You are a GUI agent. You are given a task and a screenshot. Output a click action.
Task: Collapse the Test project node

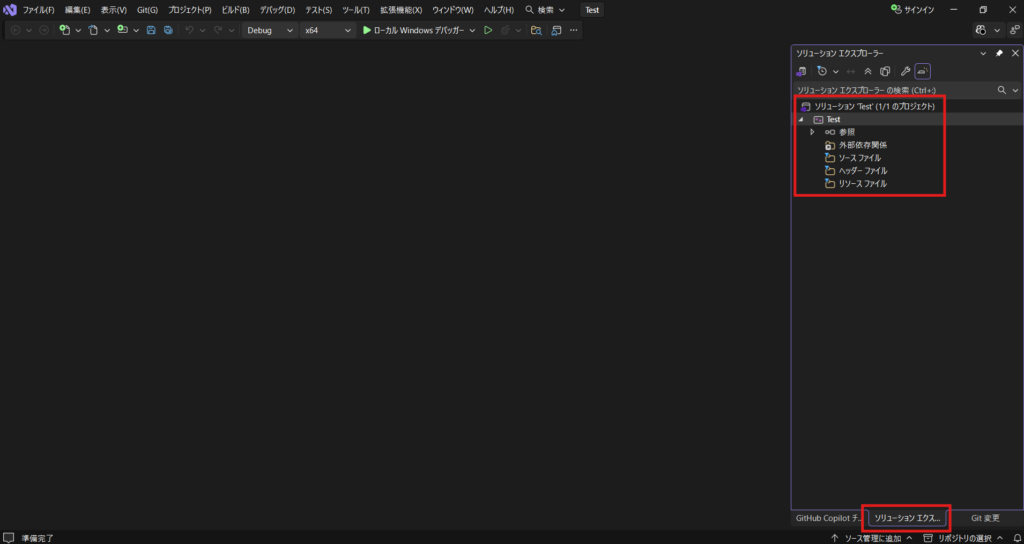(800, 119)
